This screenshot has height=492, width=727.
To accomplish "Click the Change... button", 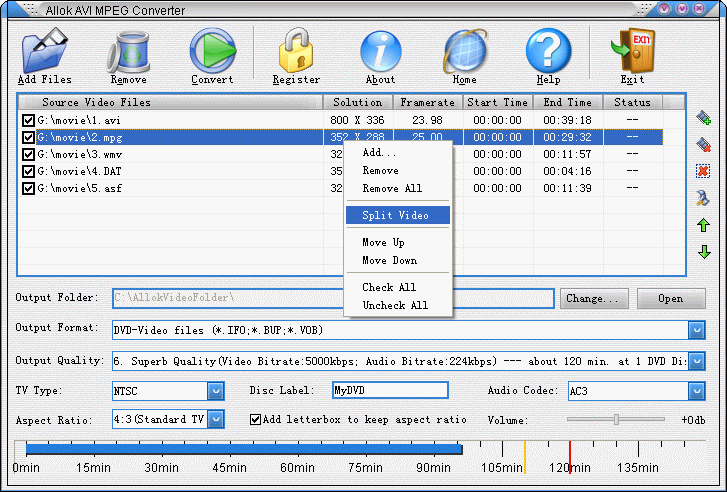I will point(594,299).
